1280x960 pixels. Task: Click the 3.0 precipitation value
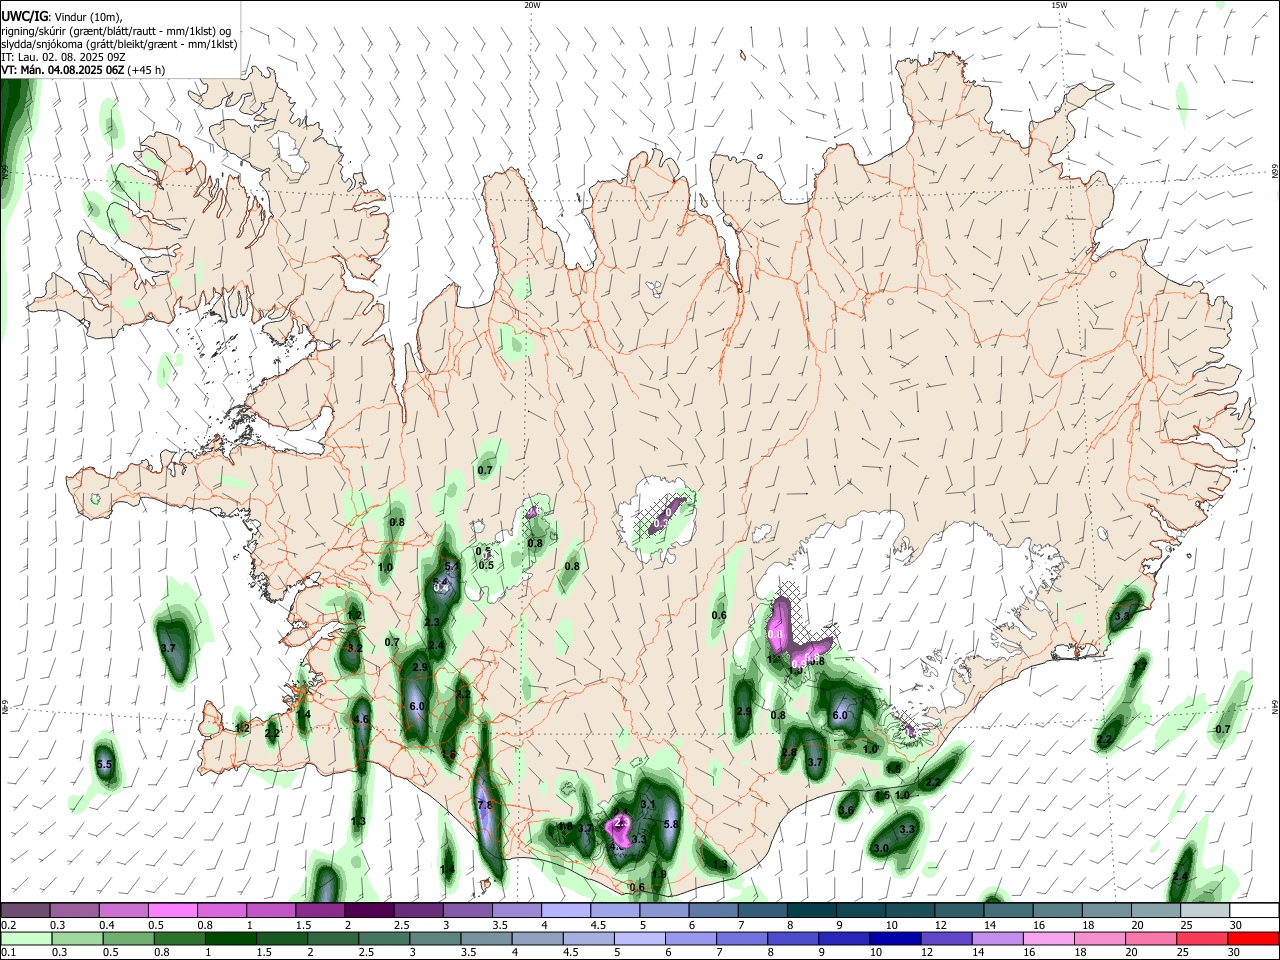881,848
